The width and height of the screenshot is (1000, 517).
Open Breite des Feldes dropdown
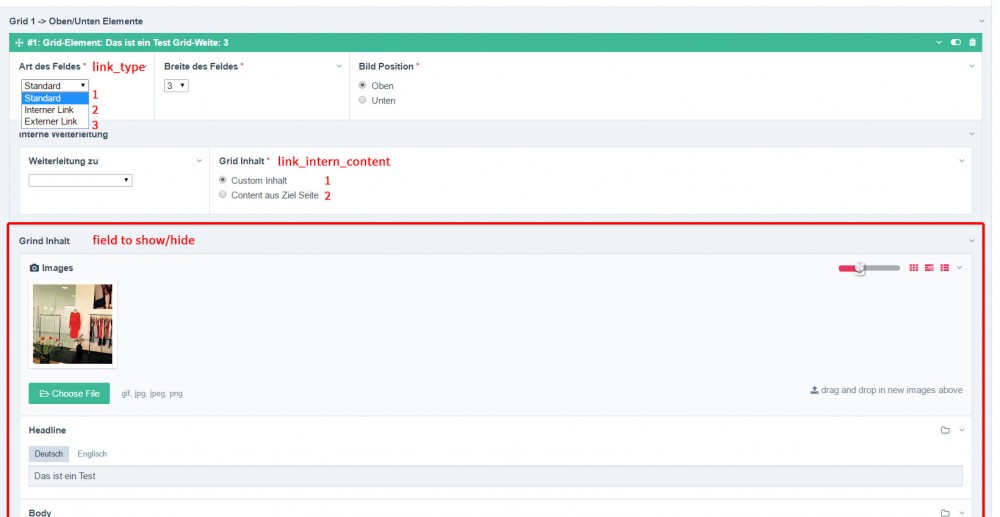click(176, 86)
